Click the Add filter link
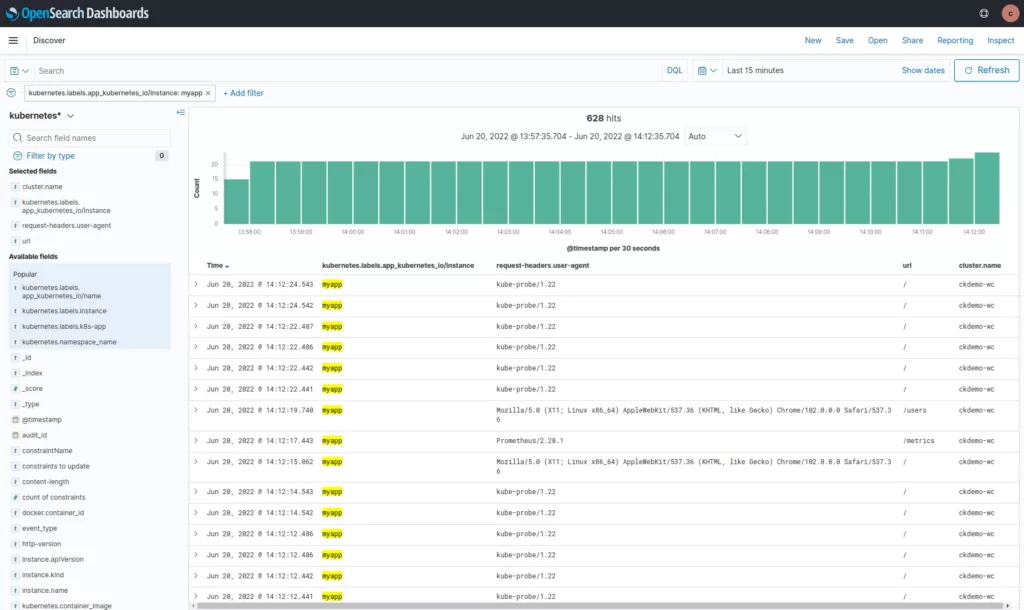This screenshot has width=1024, height=610. (243, 93)
